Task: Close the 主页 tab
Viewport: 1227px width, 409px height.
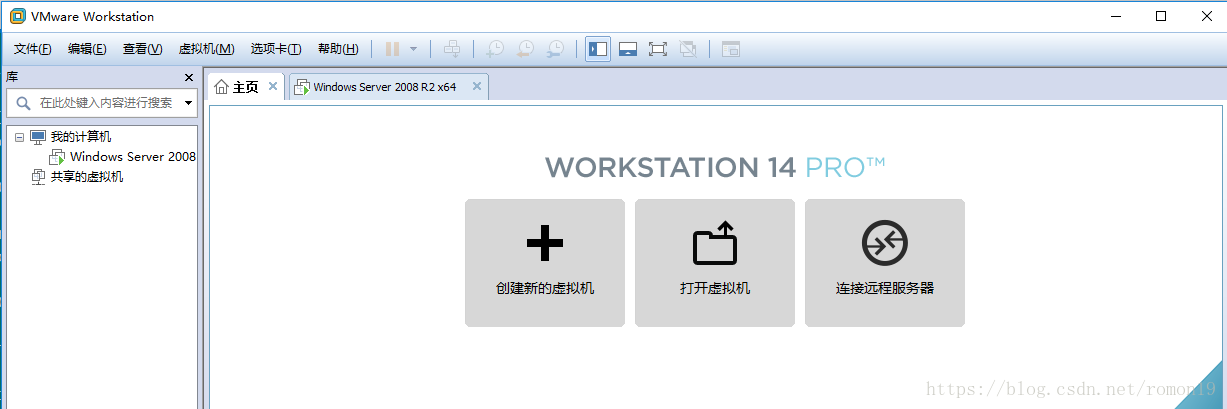Action: tap(273, 87)
